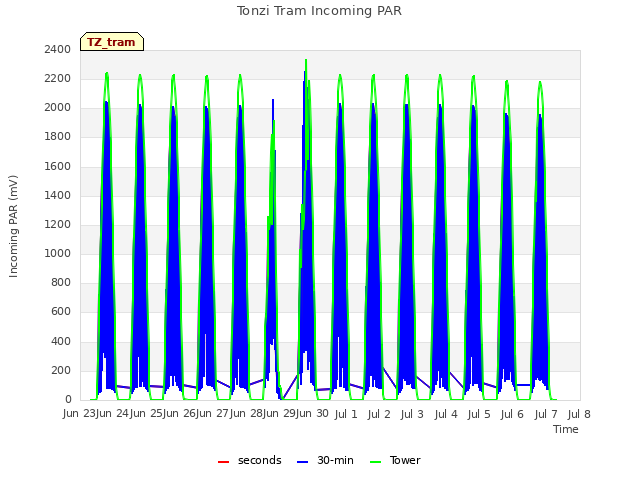Click the Jul 4 x-axis tick label

pyautogui.click(x=446, y=415)
